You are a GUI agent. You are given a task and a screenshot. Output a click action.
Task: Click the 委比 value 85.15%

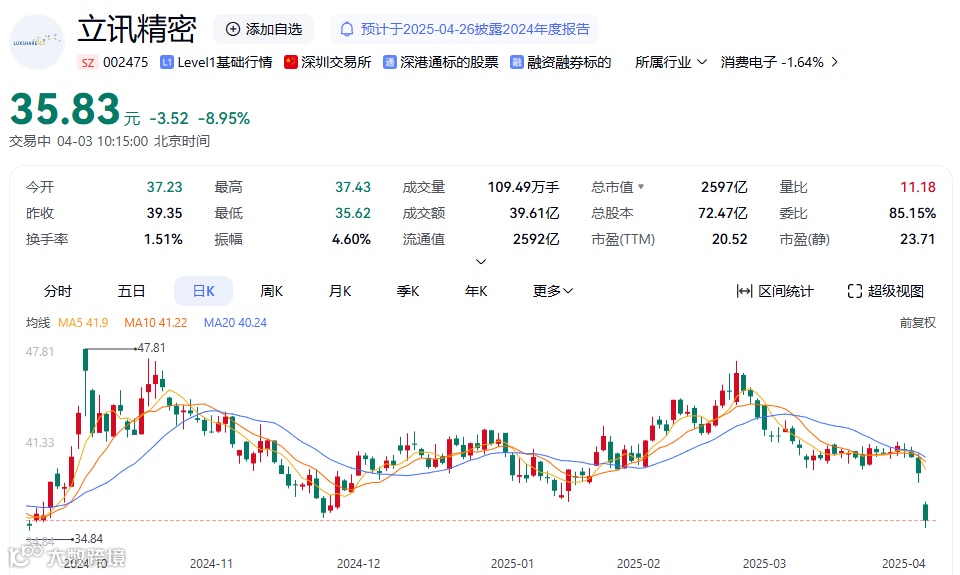[x=912, y=213]
